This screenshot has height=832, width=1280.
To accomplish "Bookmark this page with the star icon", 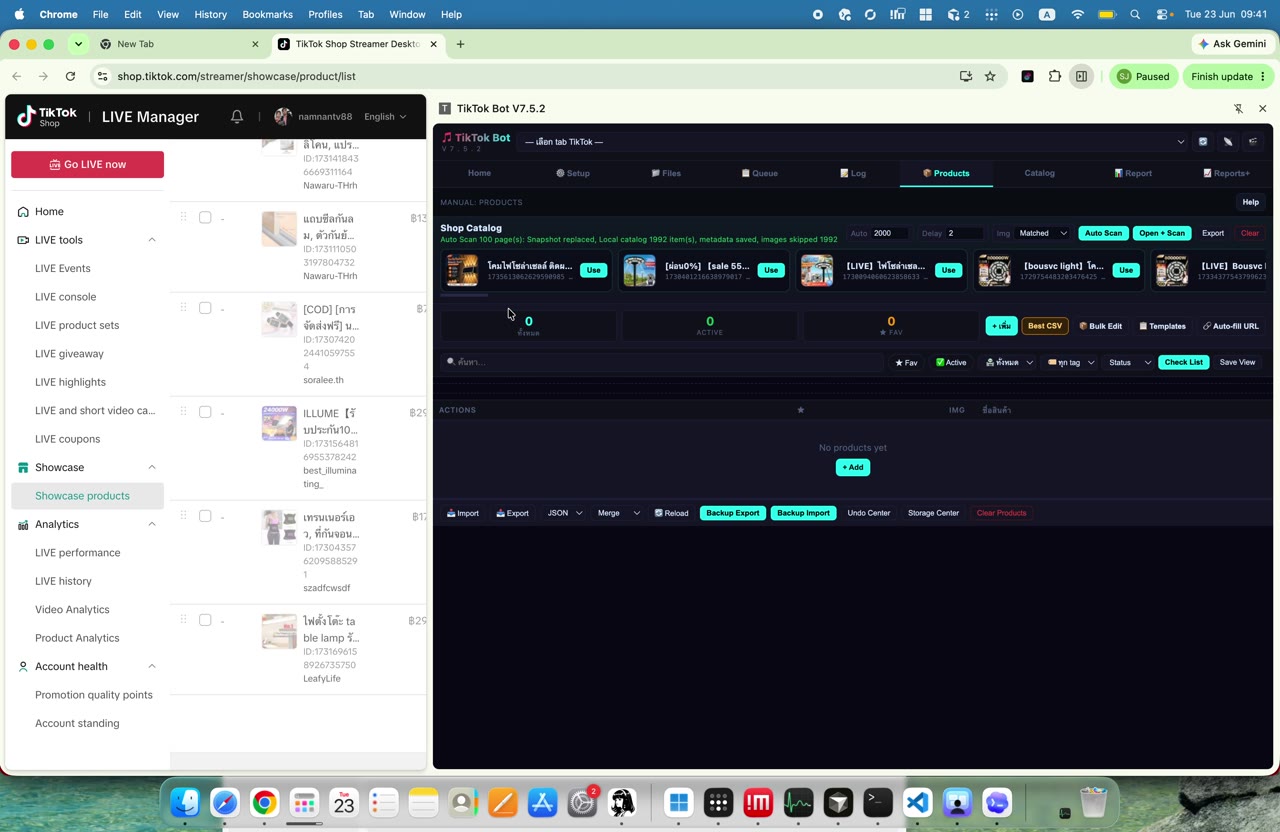I will pos(990,76).
